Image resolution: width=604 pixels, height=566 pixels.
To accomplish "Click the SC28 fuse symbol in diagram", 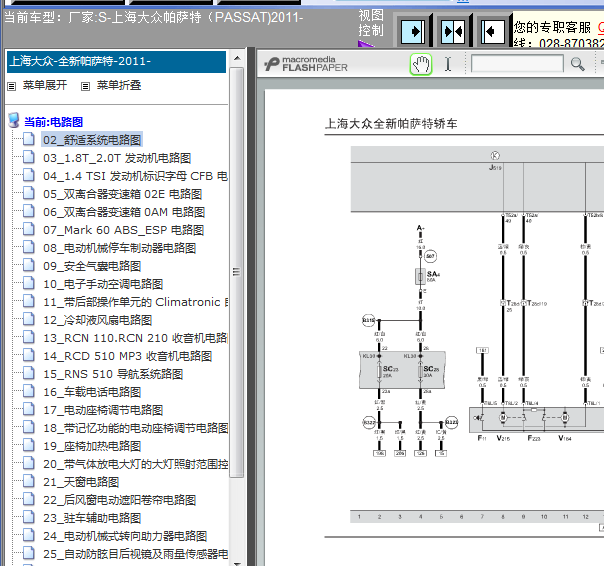I will click(421, 371).
